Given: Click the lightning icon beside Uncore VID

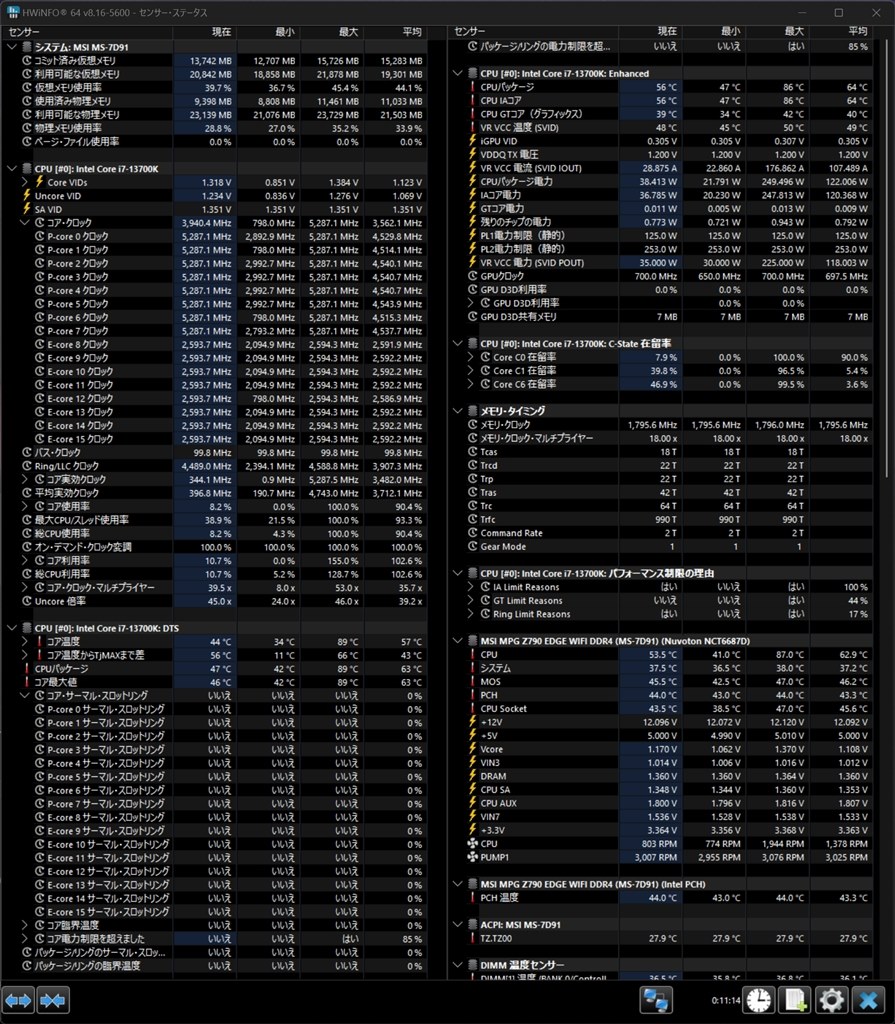Looking at the screenshot, I should [27, 196].
